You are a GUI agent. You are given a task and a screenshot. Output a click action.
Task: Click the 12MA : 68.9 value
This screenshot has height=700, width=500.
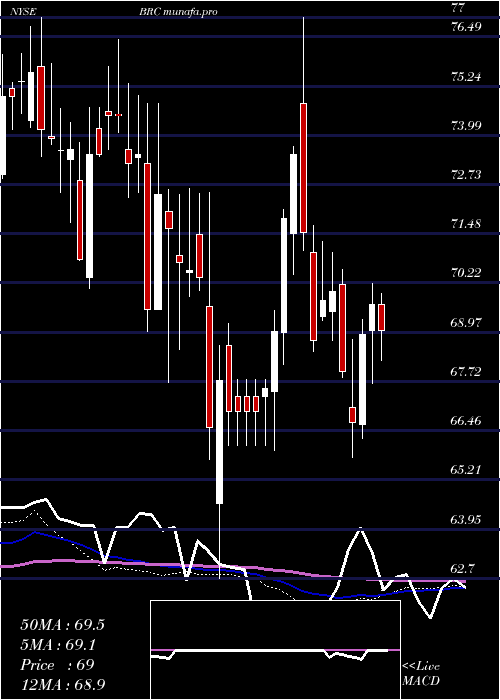click(62, 685)
